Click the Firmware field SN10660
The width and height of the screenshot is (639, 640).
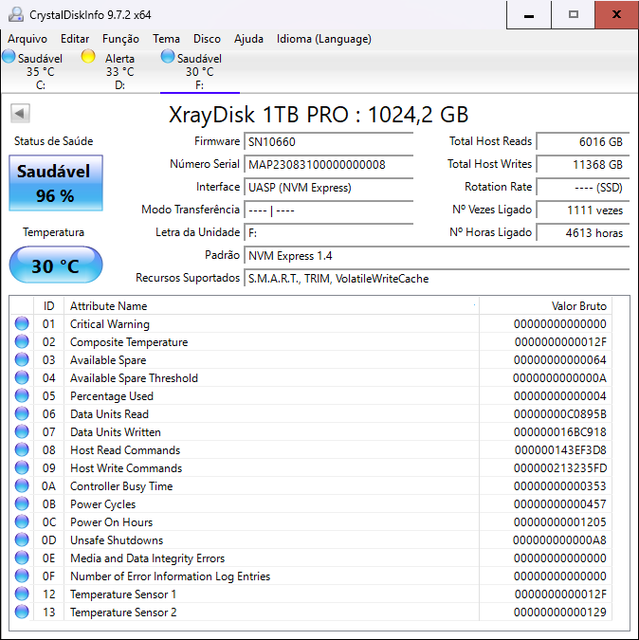(x=328, y=142)
